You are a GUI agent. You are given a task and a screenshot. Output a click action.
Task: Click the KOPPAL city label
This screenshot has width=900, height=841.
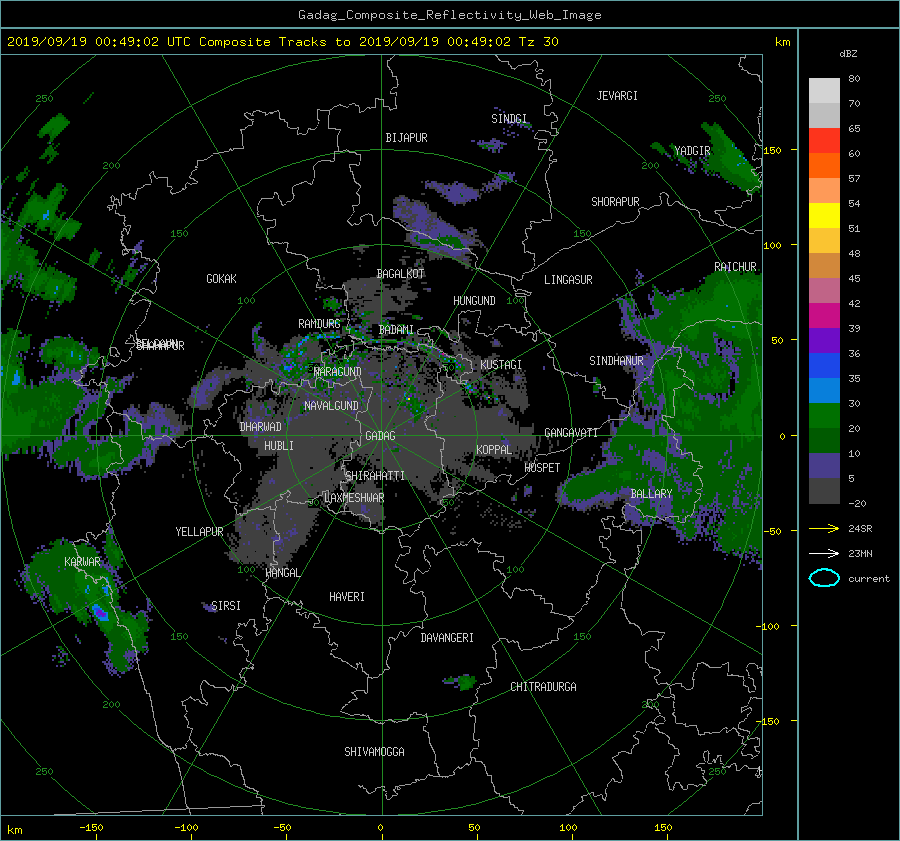(494, 450)
